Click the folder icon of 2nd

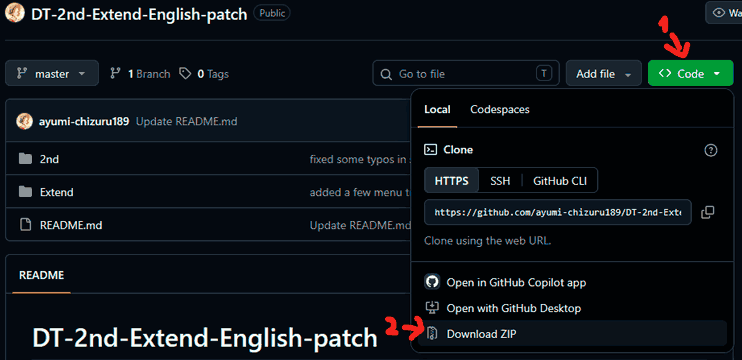tap(25, 159)
